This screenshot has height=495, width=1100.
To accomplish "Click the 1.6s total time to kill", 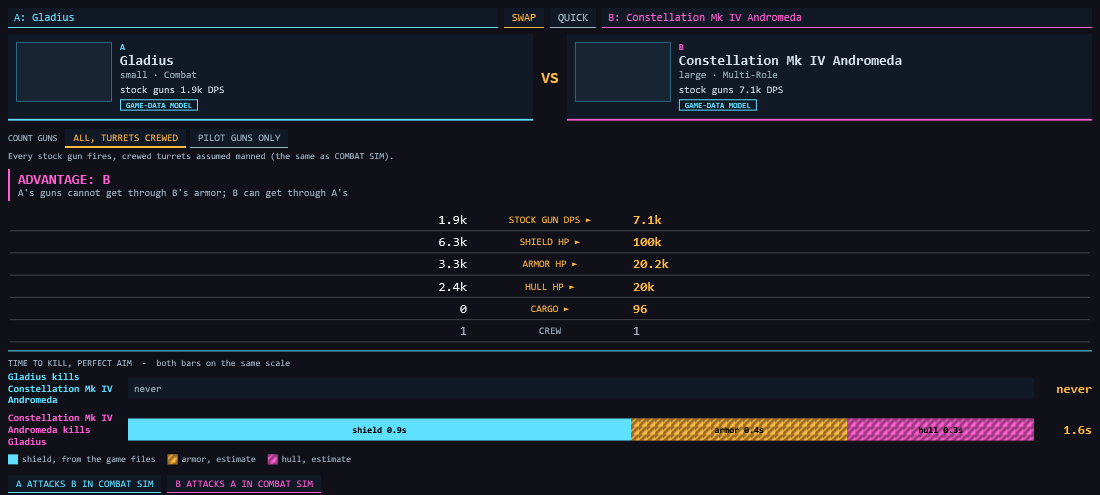I will 1077,430.
